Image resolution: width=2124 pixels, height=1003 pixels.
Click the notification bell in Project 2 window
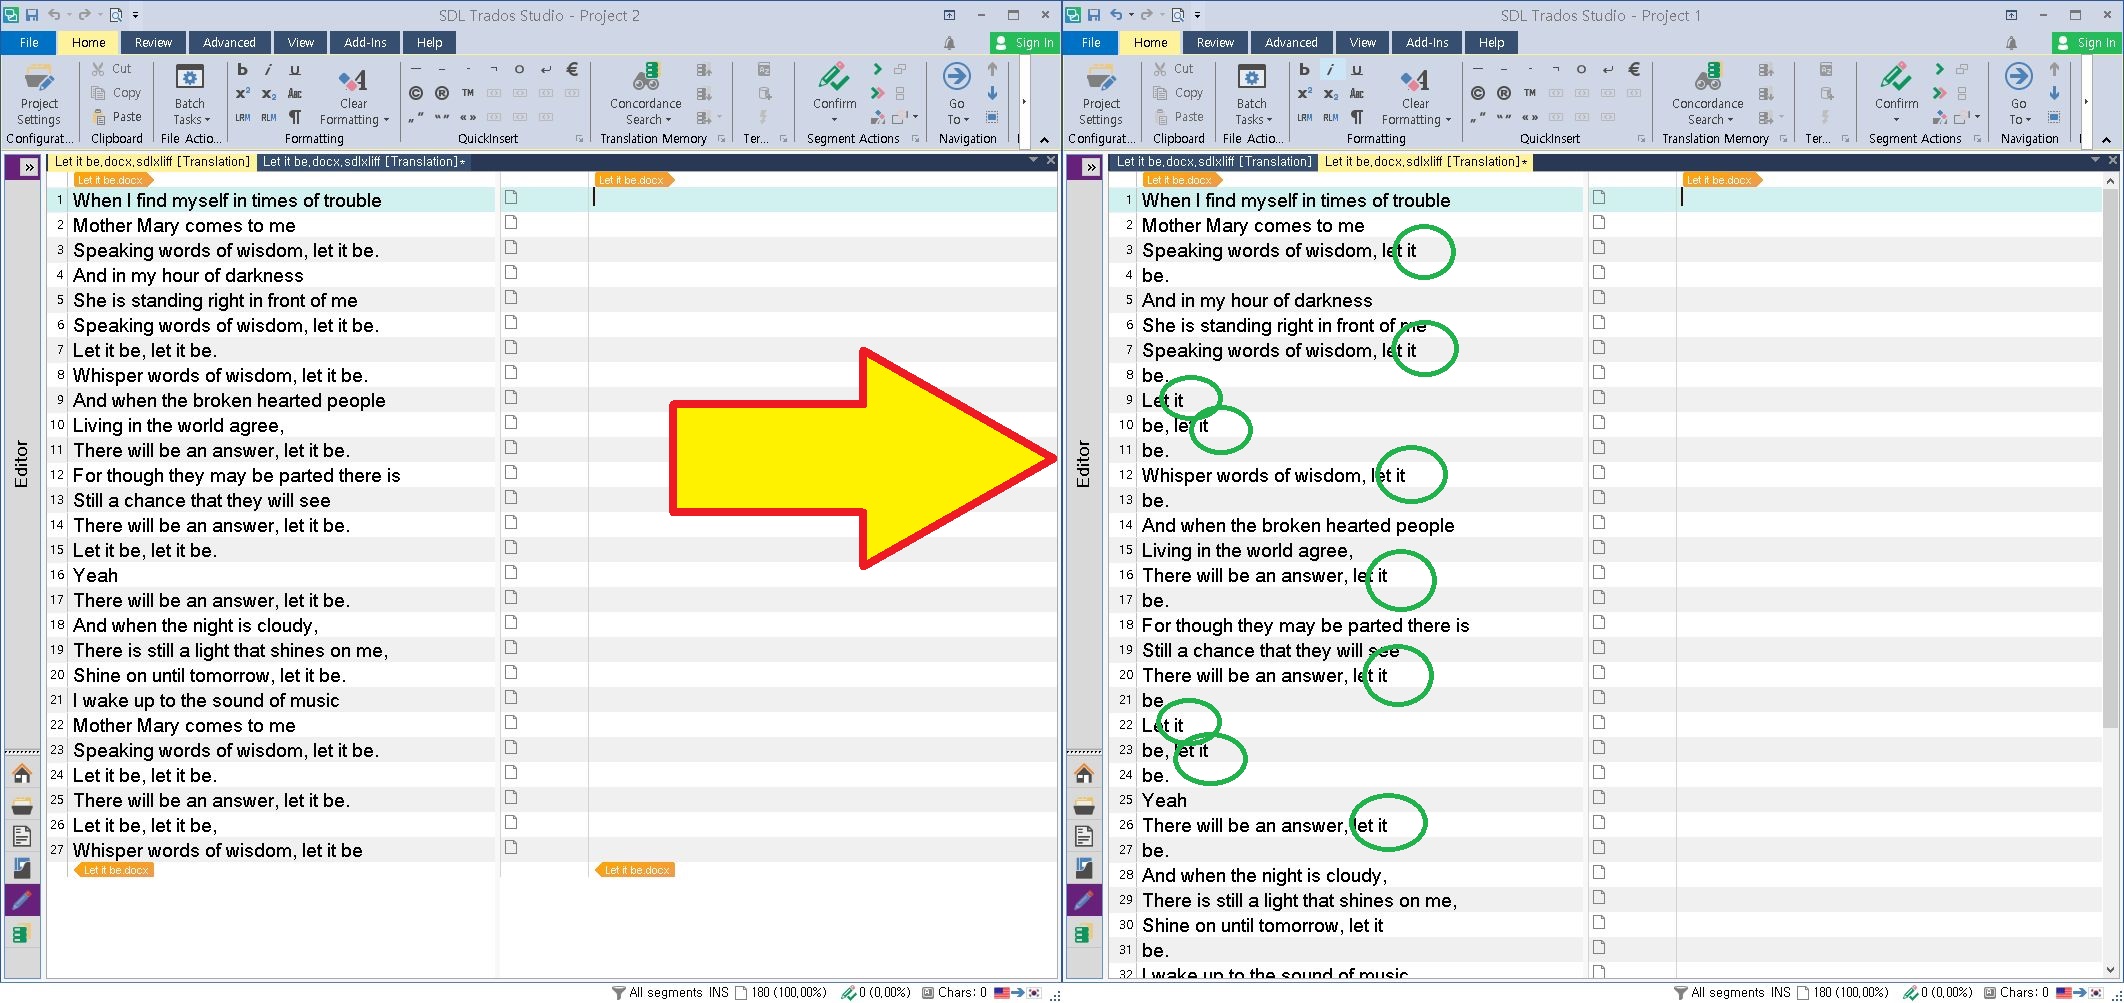pyautogui.click(x=949, y=43)
